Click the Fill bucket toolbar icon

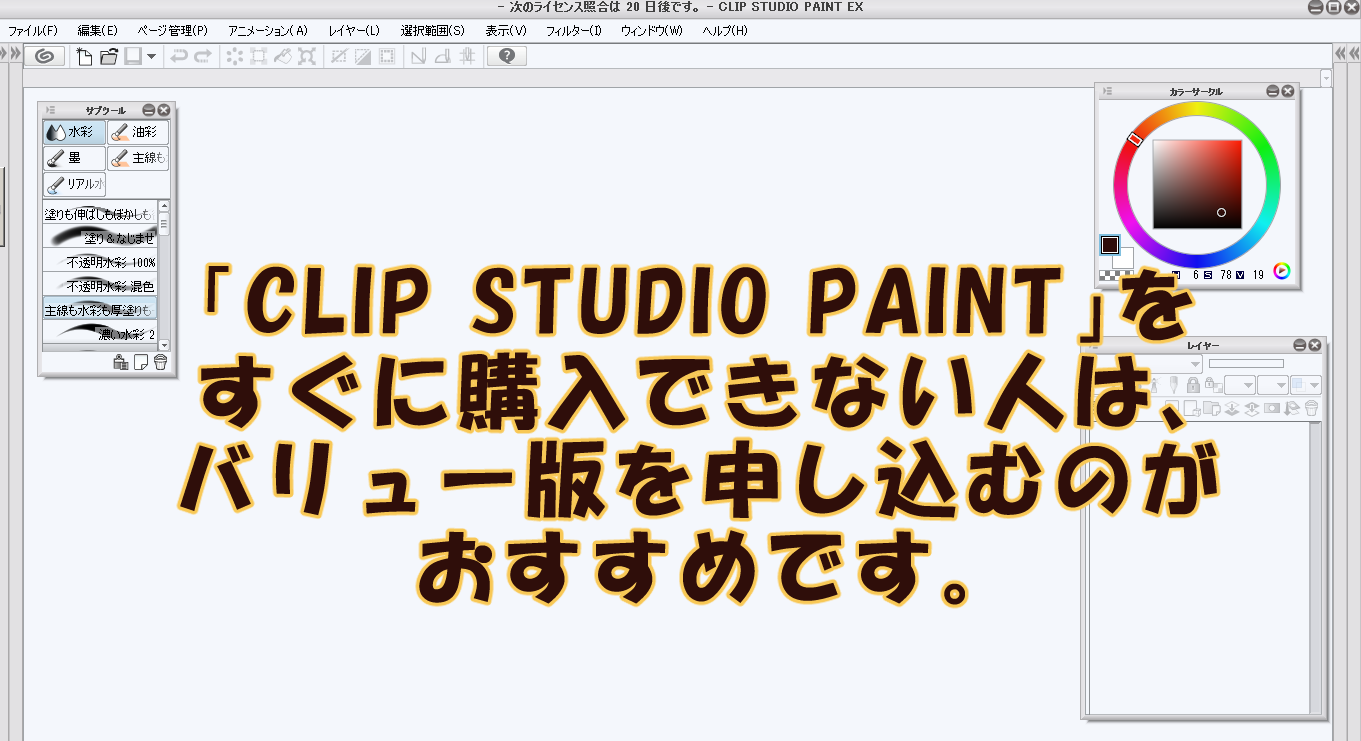click(x=283, y=56)
